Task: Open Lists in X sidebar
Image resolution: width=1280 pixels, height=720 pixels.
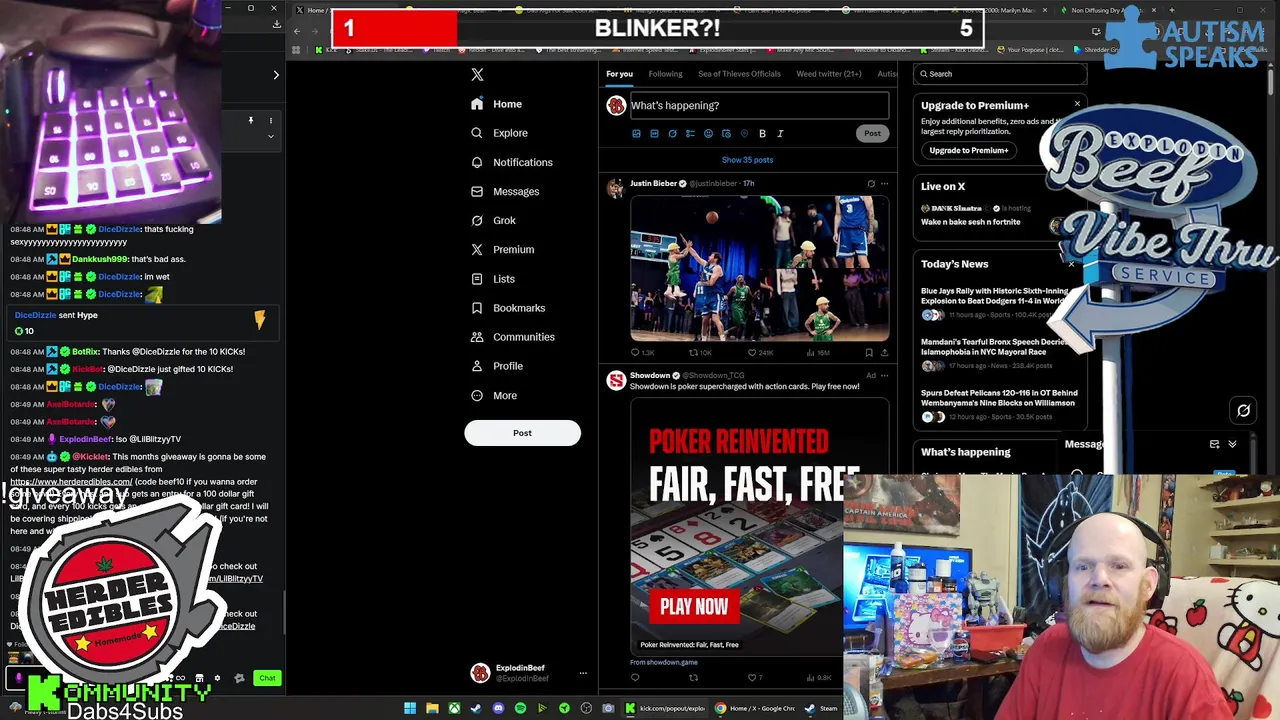Action: 492,279
